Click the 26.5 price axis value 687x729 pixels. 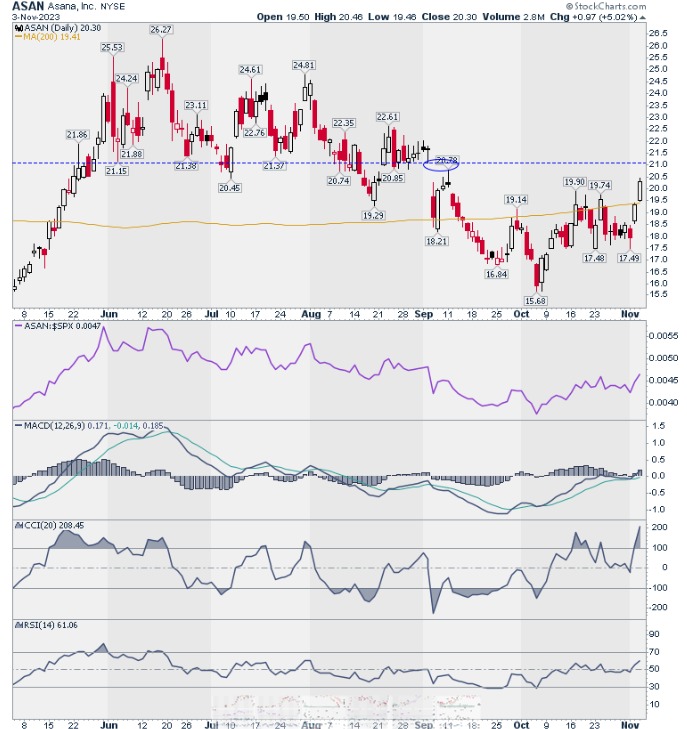(658, 33)
